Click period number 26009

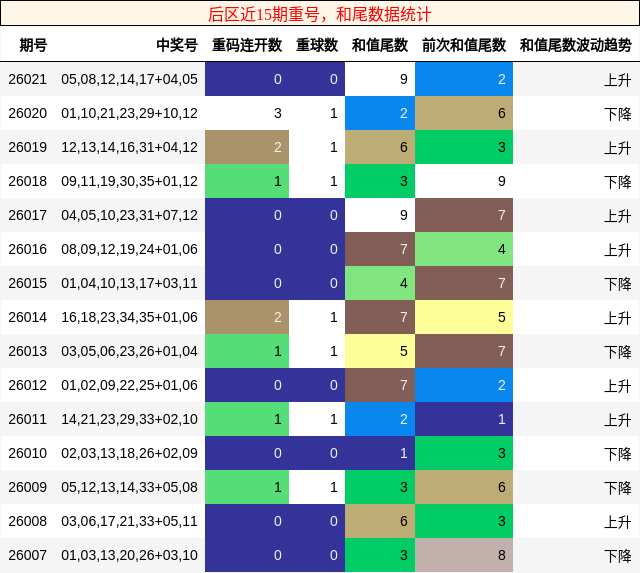[28, 487]
